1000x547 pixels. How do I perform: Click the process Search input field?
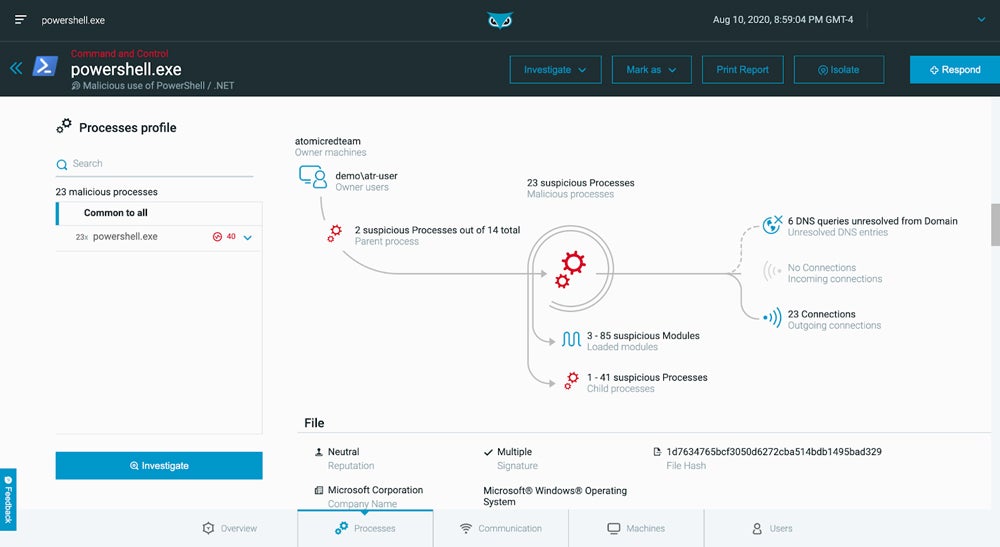pyautogui.click(x=160, y=164)
